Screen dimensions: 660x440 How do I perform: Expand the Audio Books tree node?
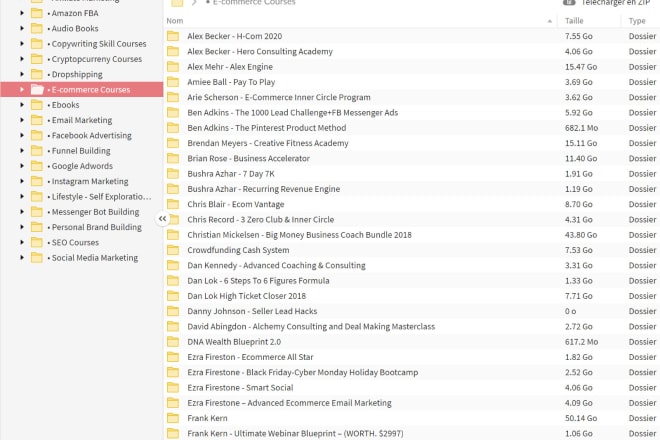(x=22, y=29)
